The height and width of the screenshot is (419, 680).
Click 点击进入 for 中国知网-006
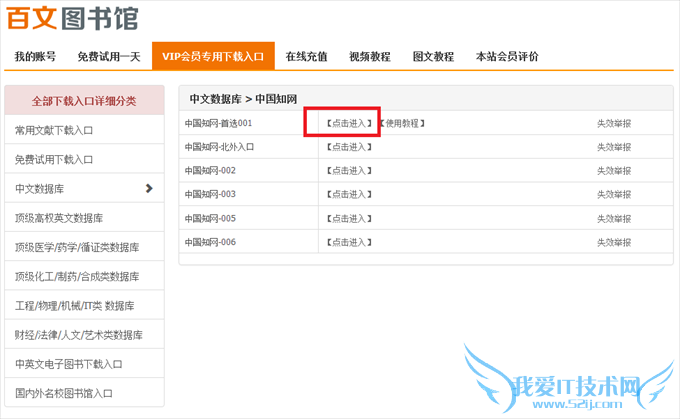click(x=349, y=242)
